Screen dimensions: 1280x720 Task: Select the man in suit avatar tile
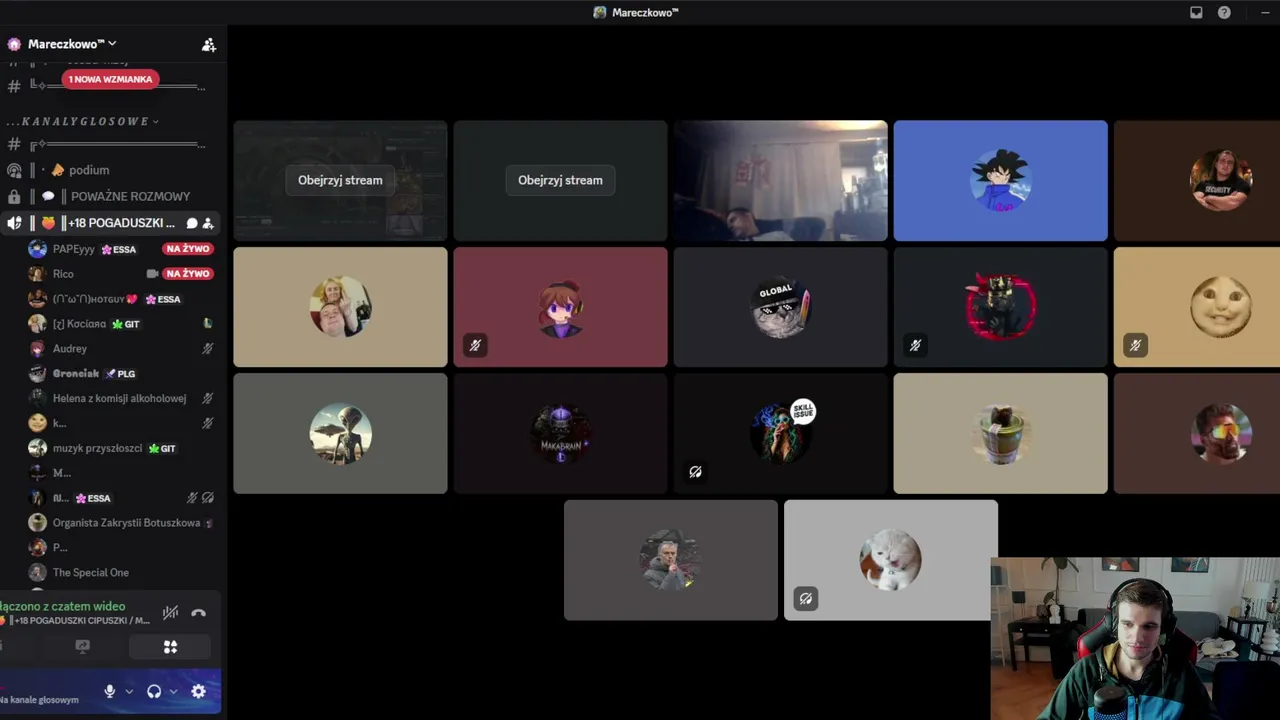click(x=670, y=560)
